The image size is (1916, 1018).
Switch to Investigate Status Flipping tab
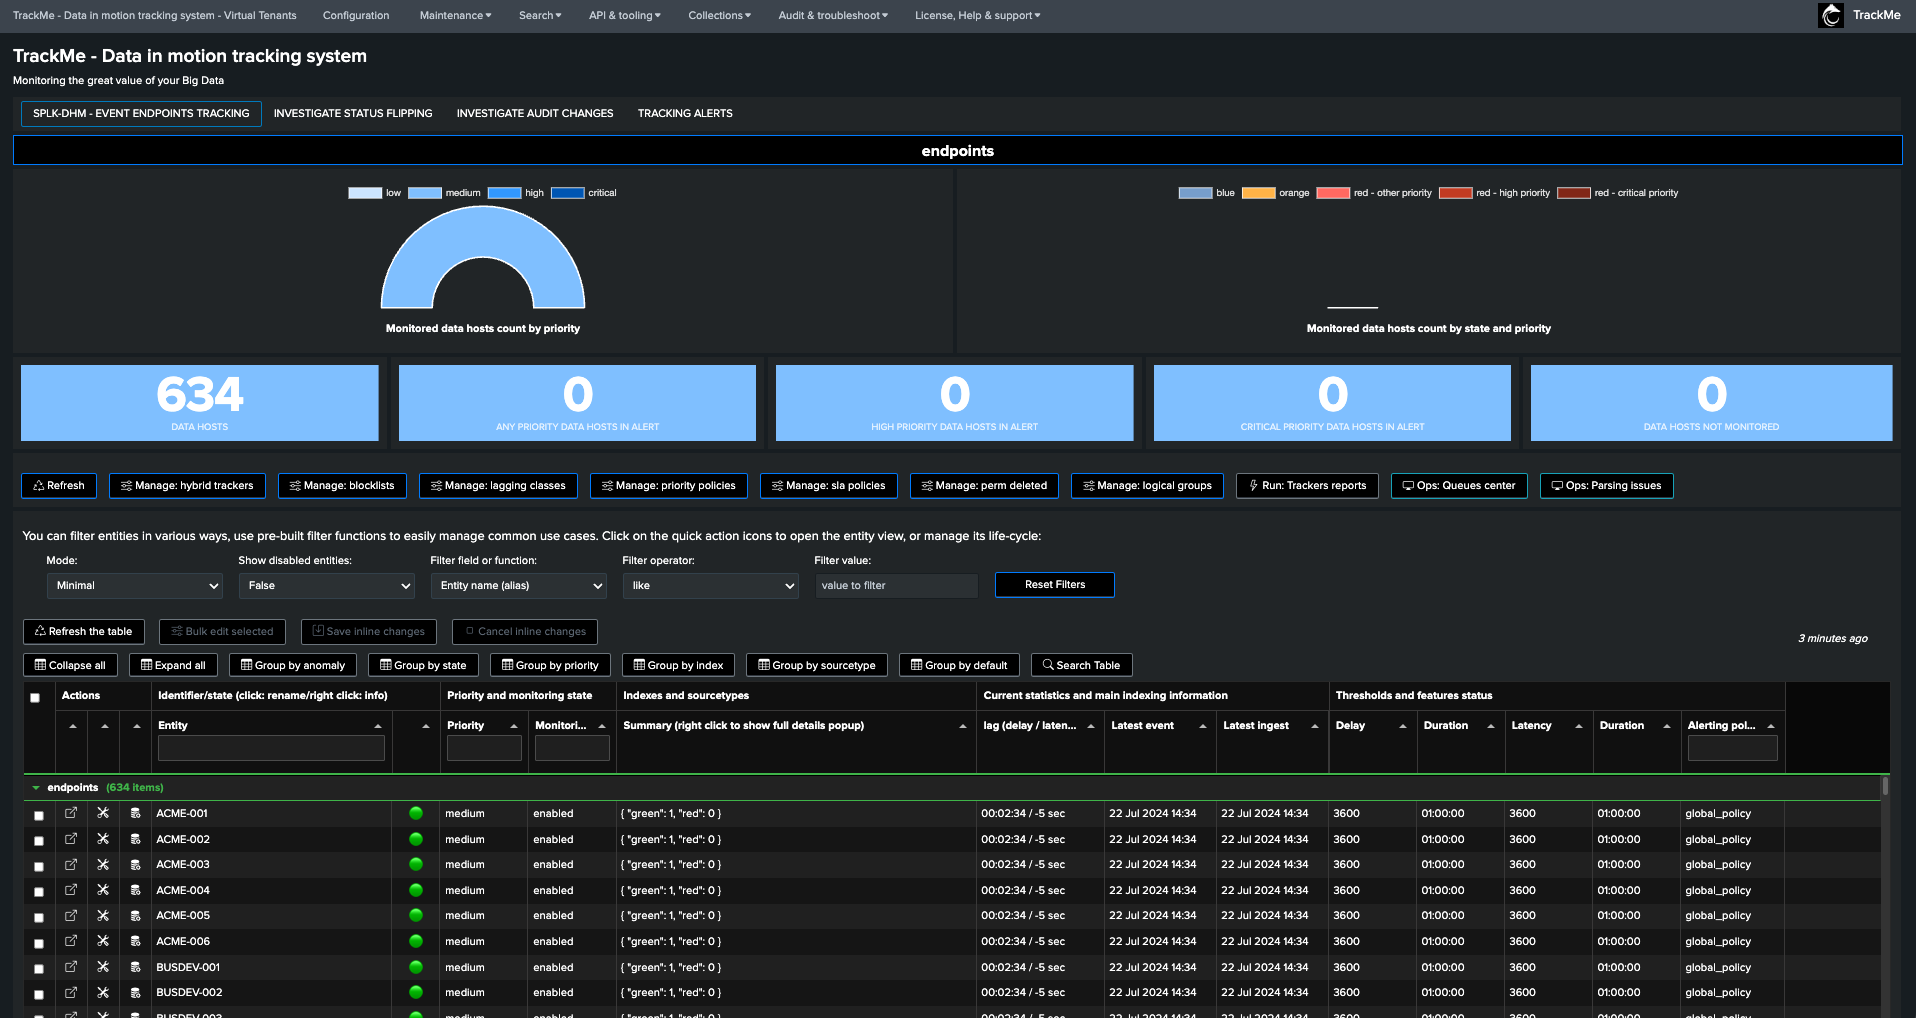[353, 113]
